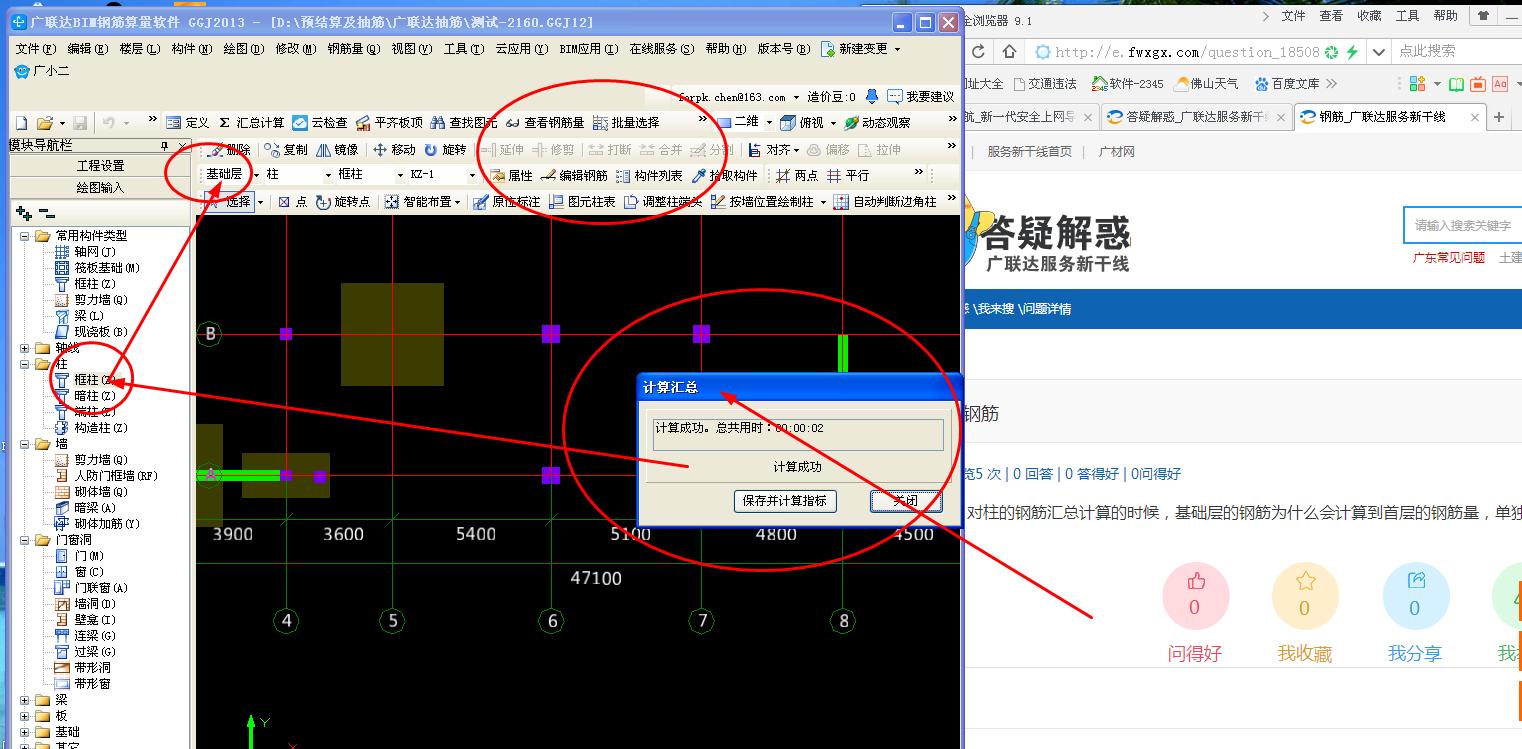Click the 定义 define tool
Screen dimensions: 1522x749
coord(187,122)
